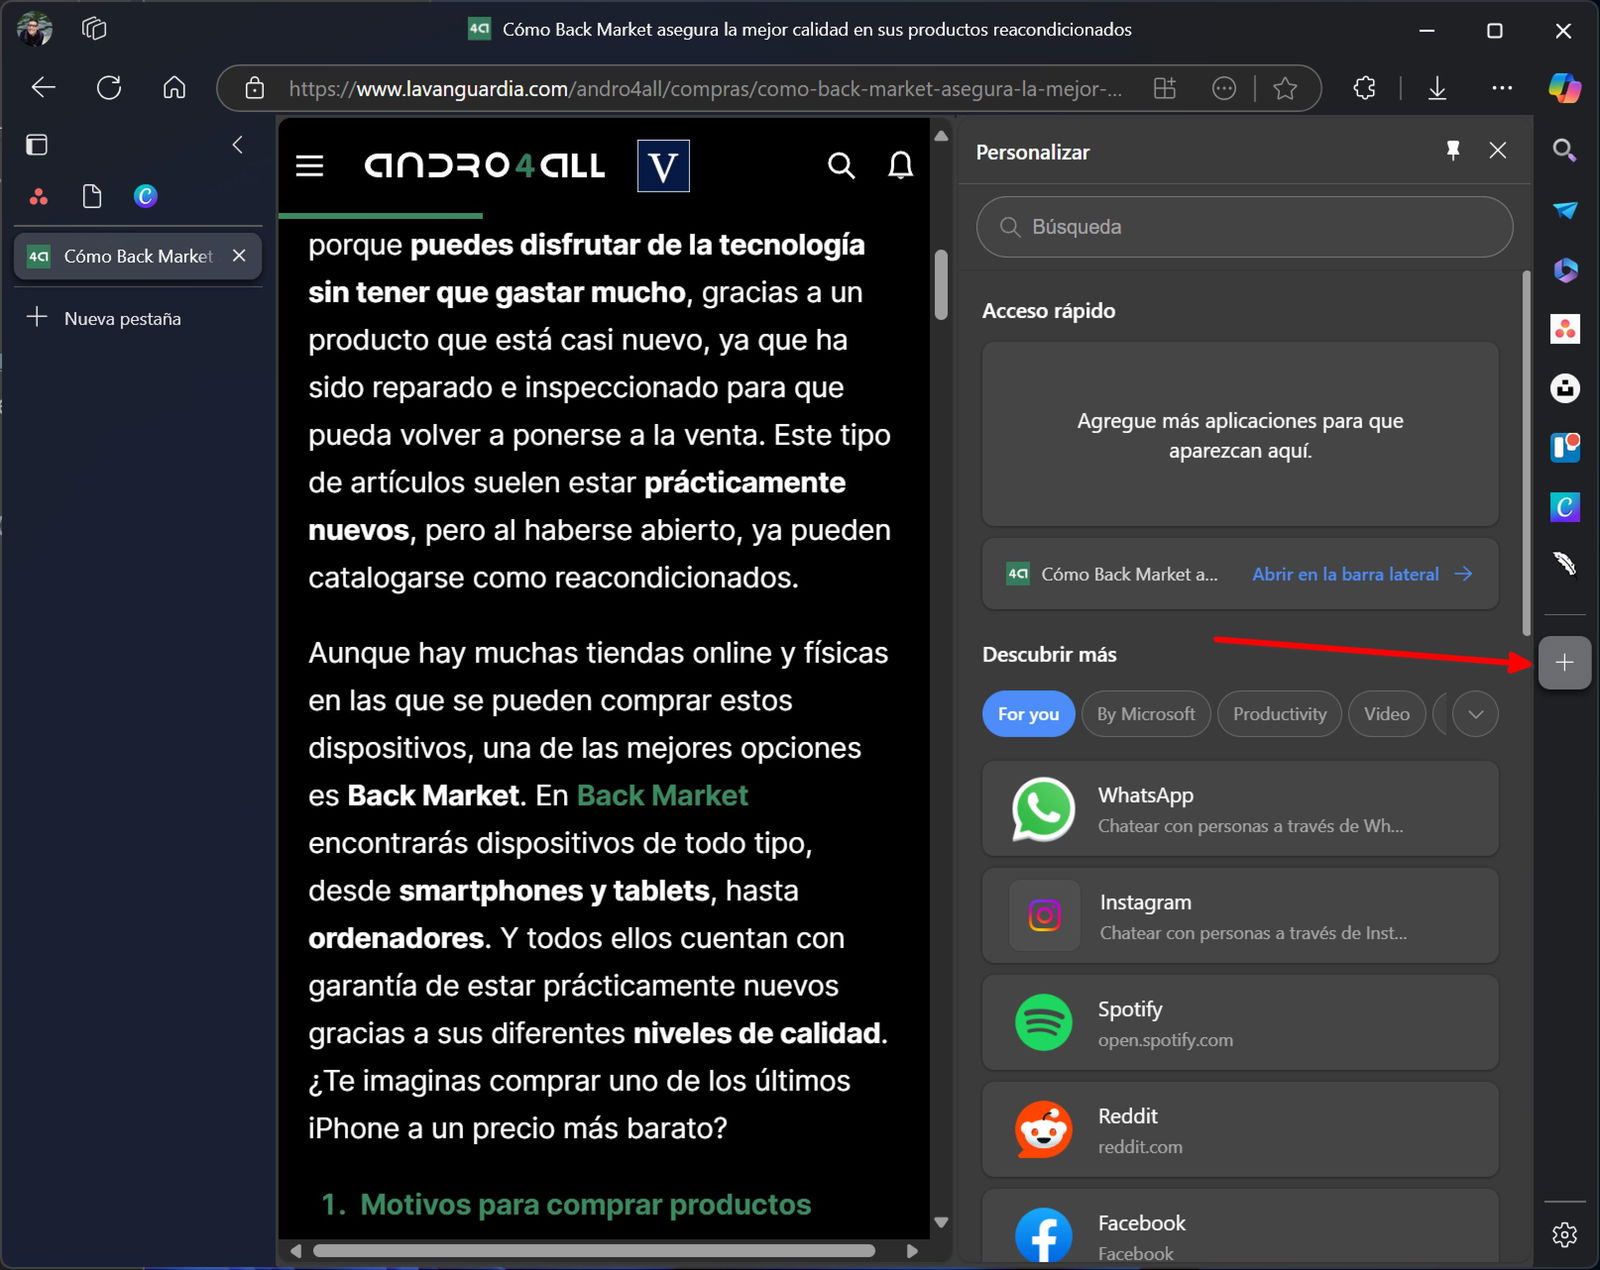This screenshot has height=1270, width=1600.
Task: Pin the Personalizar panel
Action: point(1453,150)
